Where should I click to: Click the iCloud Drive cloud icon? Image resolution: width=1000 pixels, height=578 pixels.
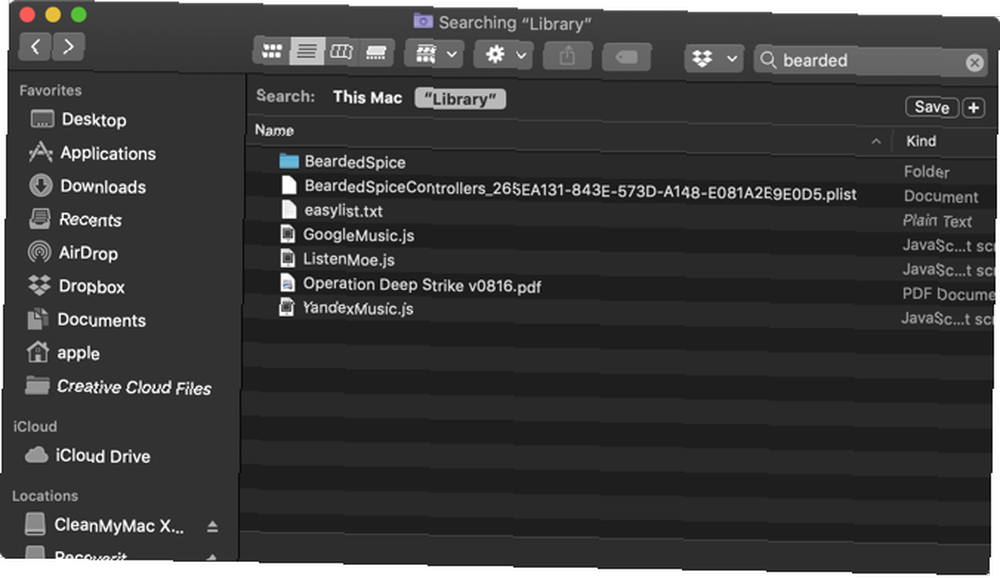tap(36, 455)
